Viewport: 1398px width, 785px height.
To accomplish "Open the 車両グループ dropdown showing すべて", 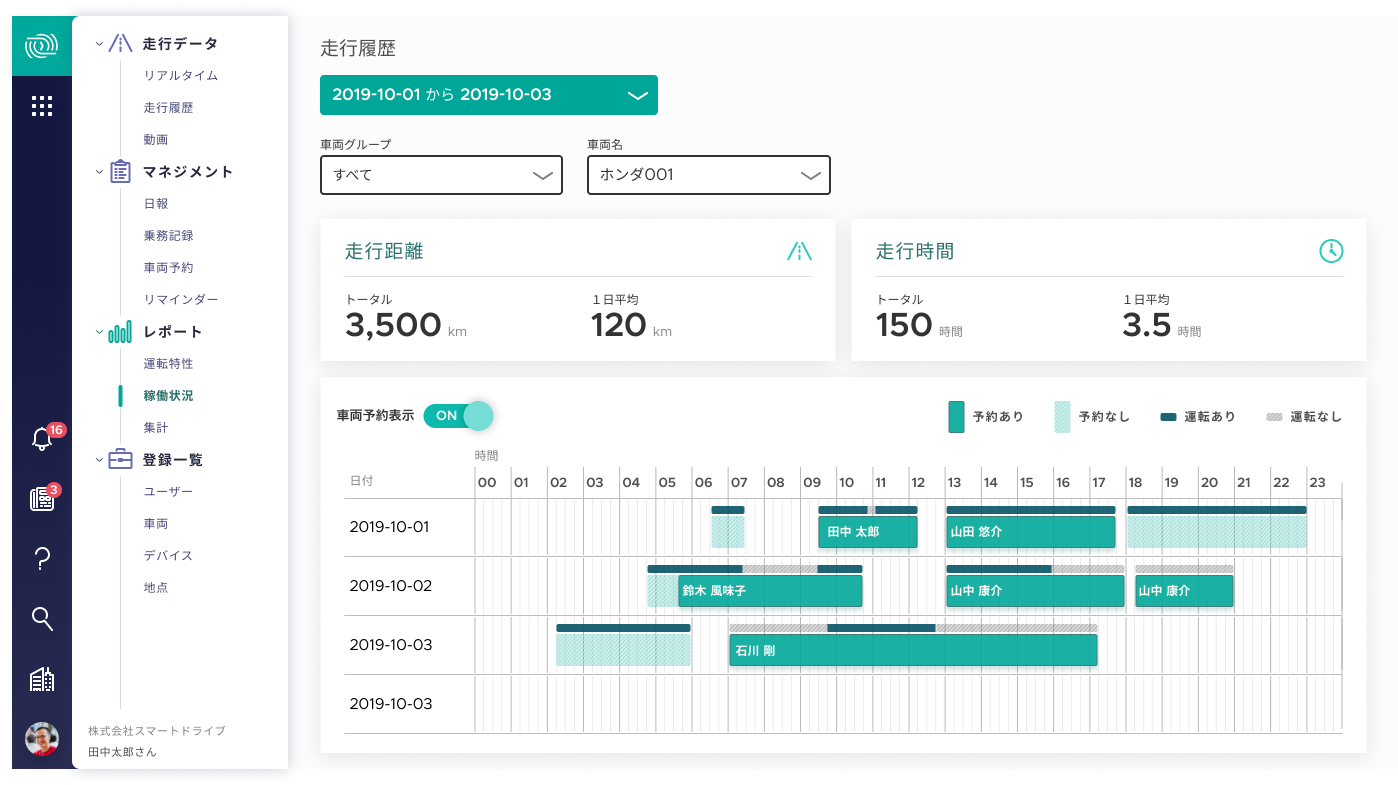I will (441, 175).
